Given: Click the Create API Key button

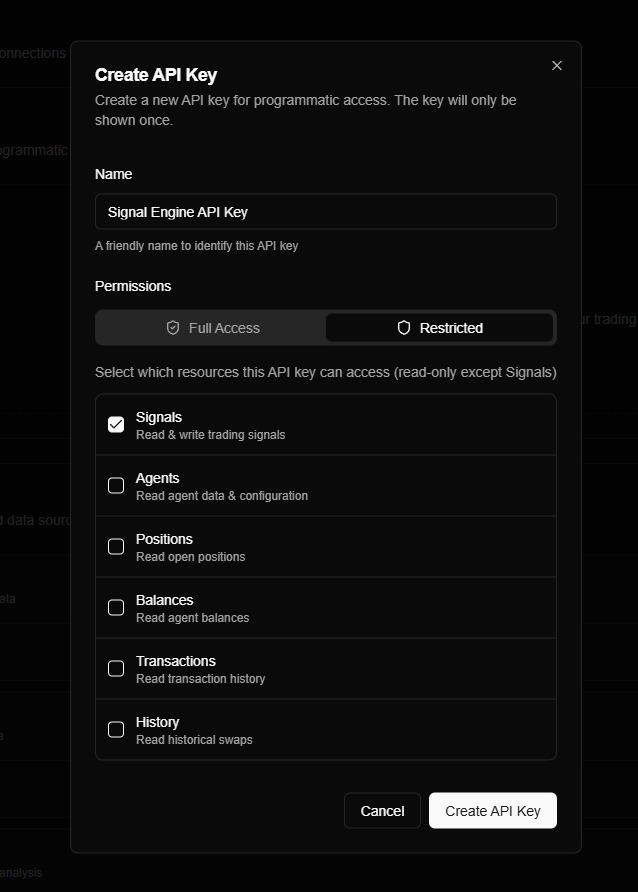Looking at the screenshot, I should pos(492,811).
